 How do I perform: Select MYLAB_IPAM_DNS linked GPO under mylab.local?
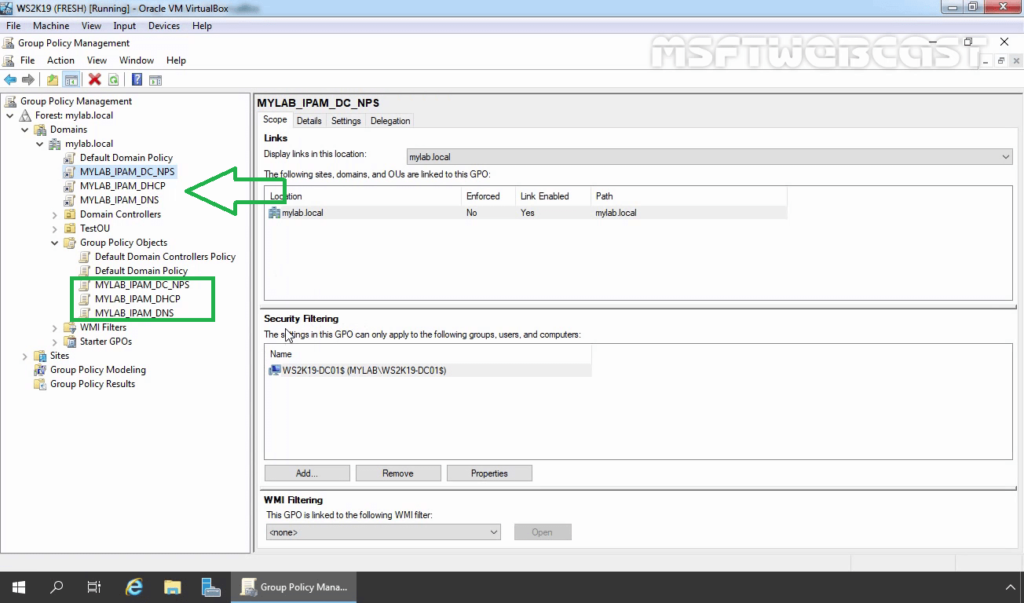[119, 200]
